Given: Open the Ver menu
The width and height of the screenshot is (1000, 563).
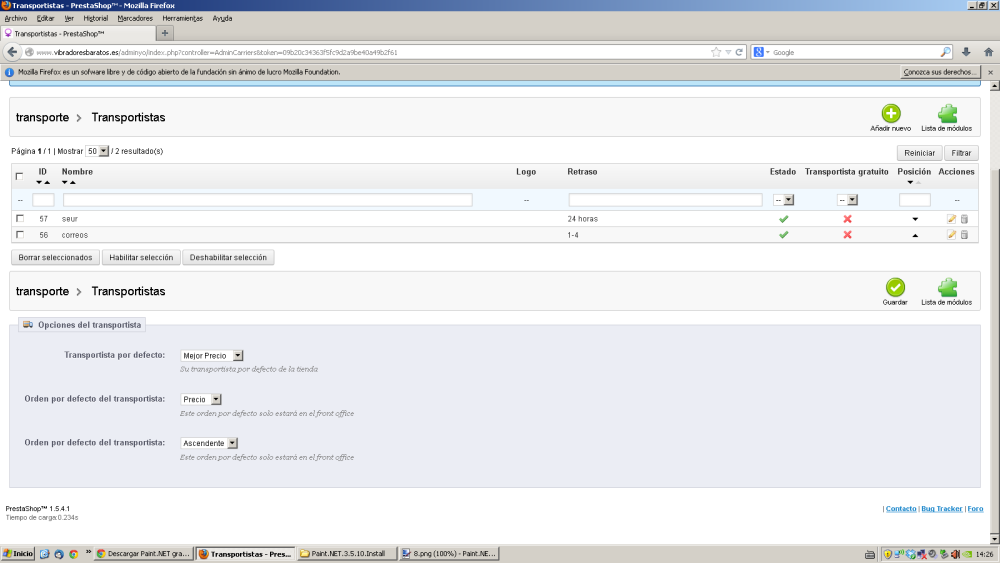Looking at the screenshot, I should point(69,18).
